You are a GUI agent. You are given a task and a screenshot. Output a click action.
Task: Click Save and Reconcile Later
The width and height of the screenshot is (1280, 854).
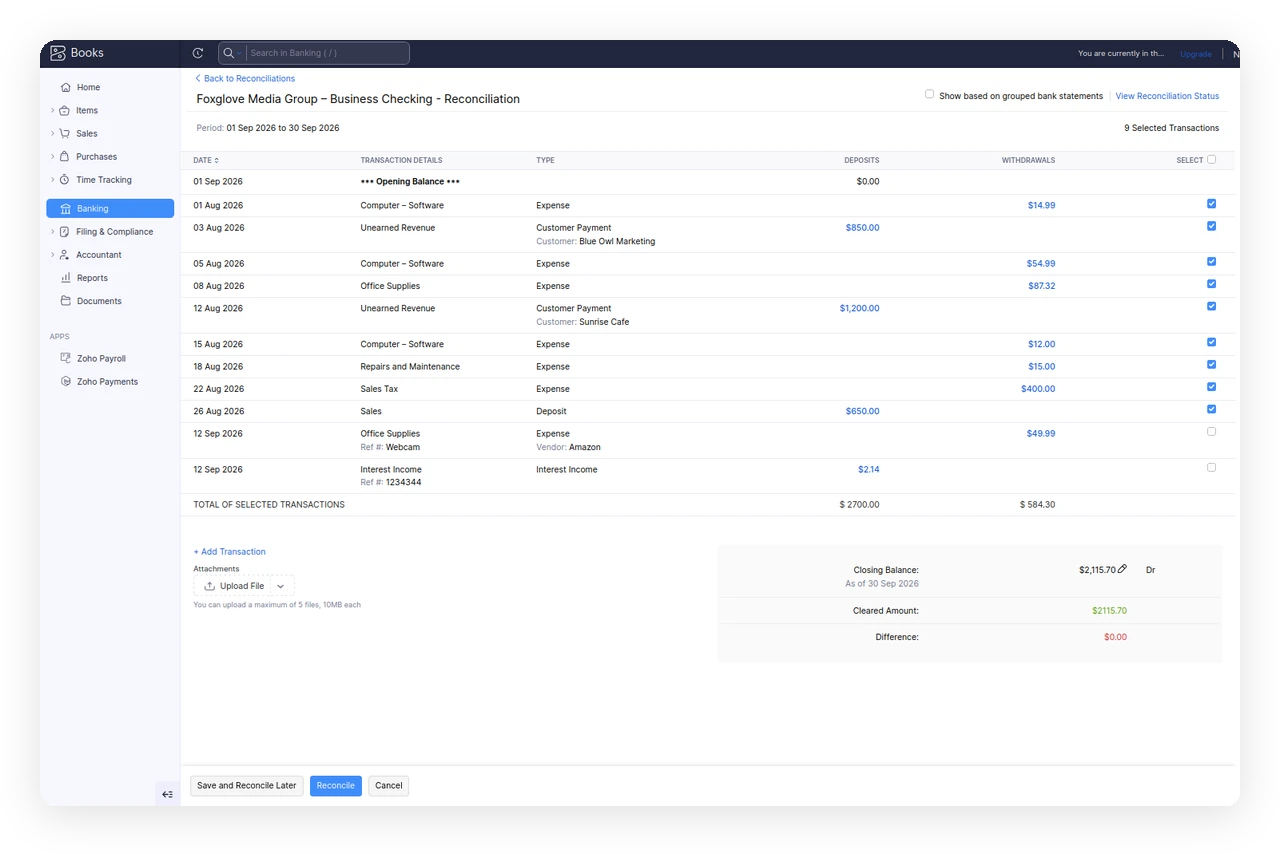click(x=247, y=786)
